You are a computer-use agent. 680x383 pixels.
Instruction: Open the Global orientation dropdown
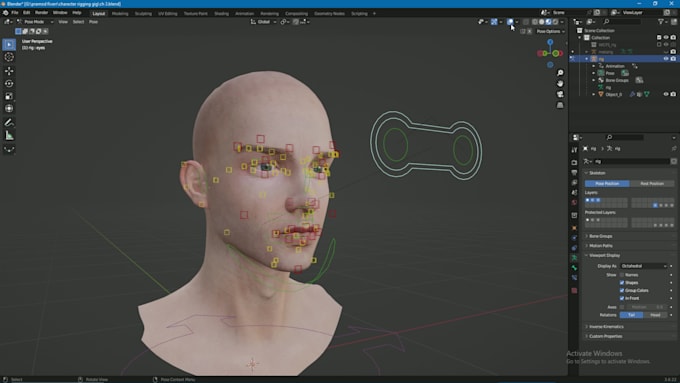pos(263,22)
